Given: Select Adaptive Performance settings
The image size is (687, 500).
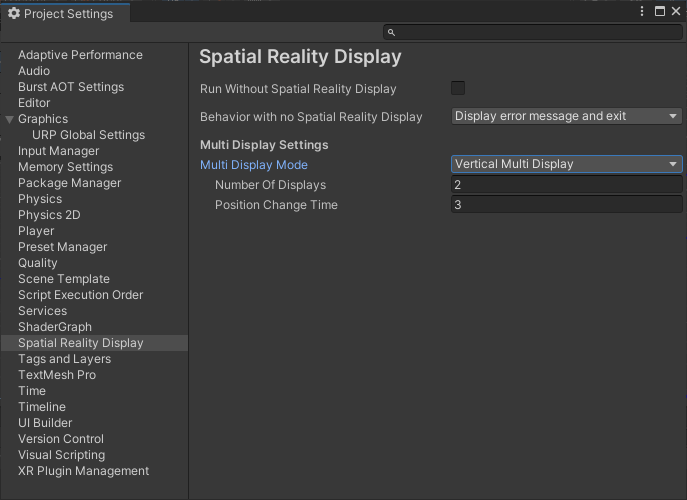Looking at the screenshot, I should coord(80,55).
